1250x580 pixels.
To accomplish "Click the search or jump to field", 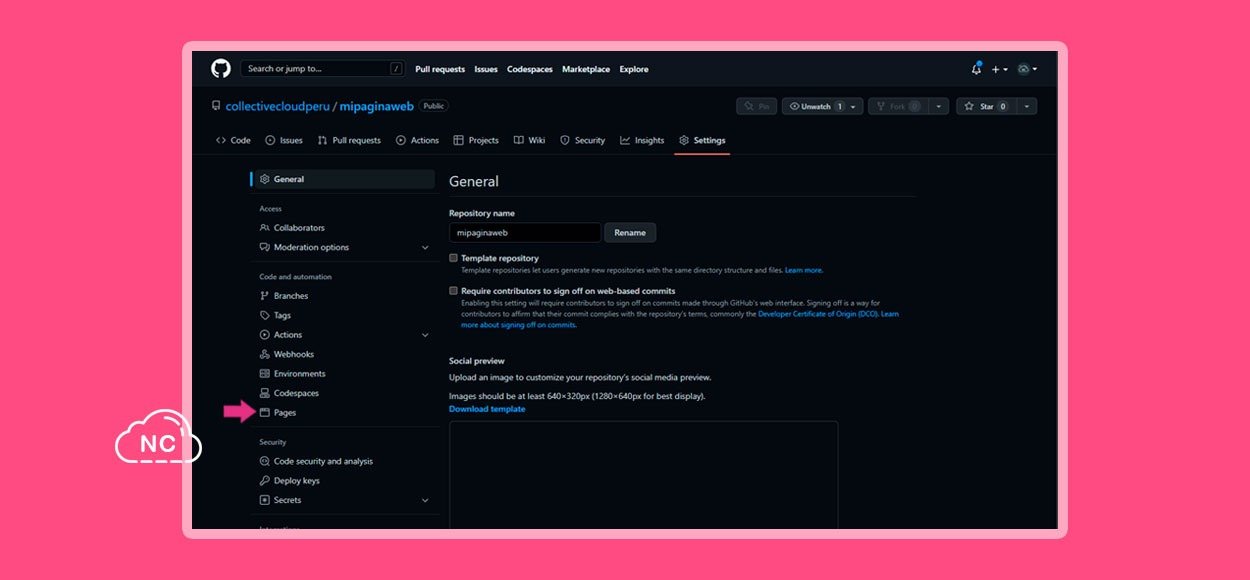I will (322, 69).
